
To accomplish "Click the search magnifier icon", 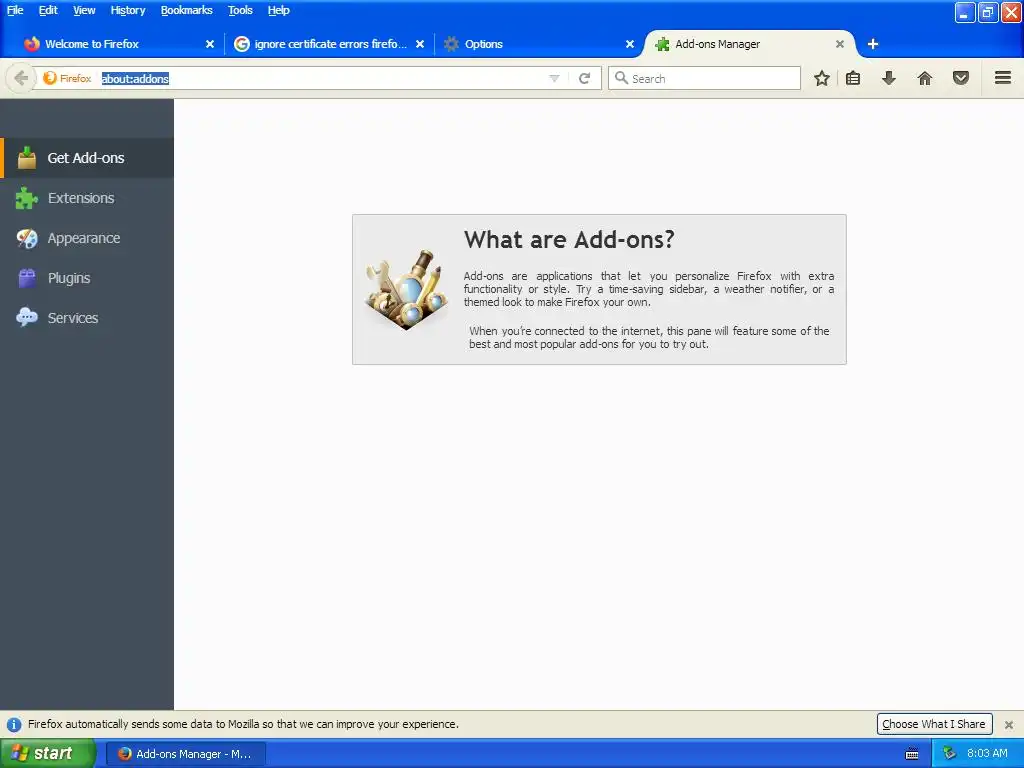I will [621, 78].
